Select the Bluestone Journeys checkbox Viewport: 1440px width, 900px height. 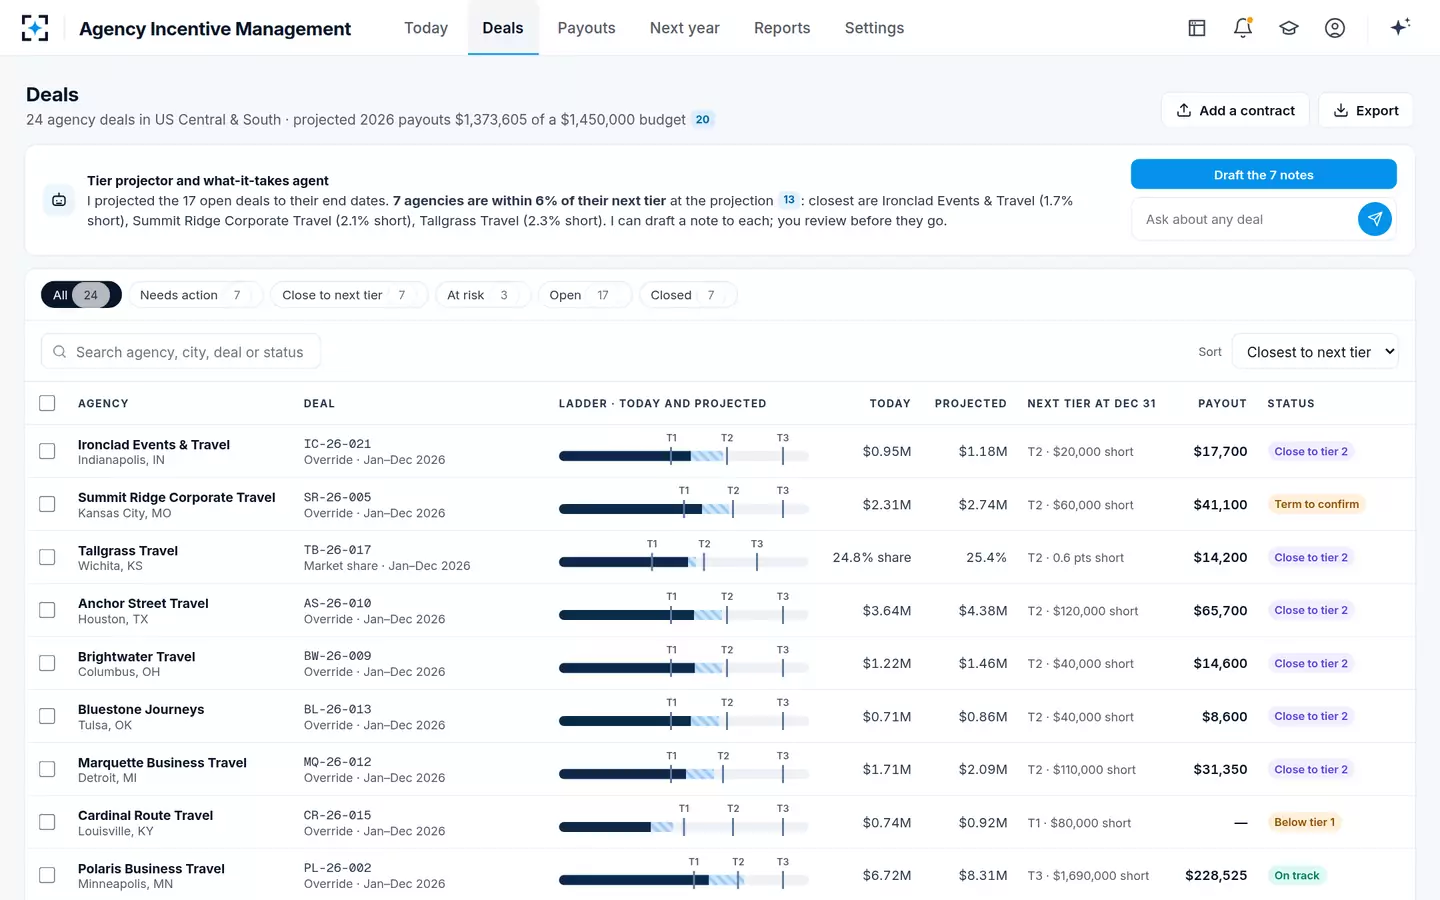pyautogui.click(x=47, y=716)
